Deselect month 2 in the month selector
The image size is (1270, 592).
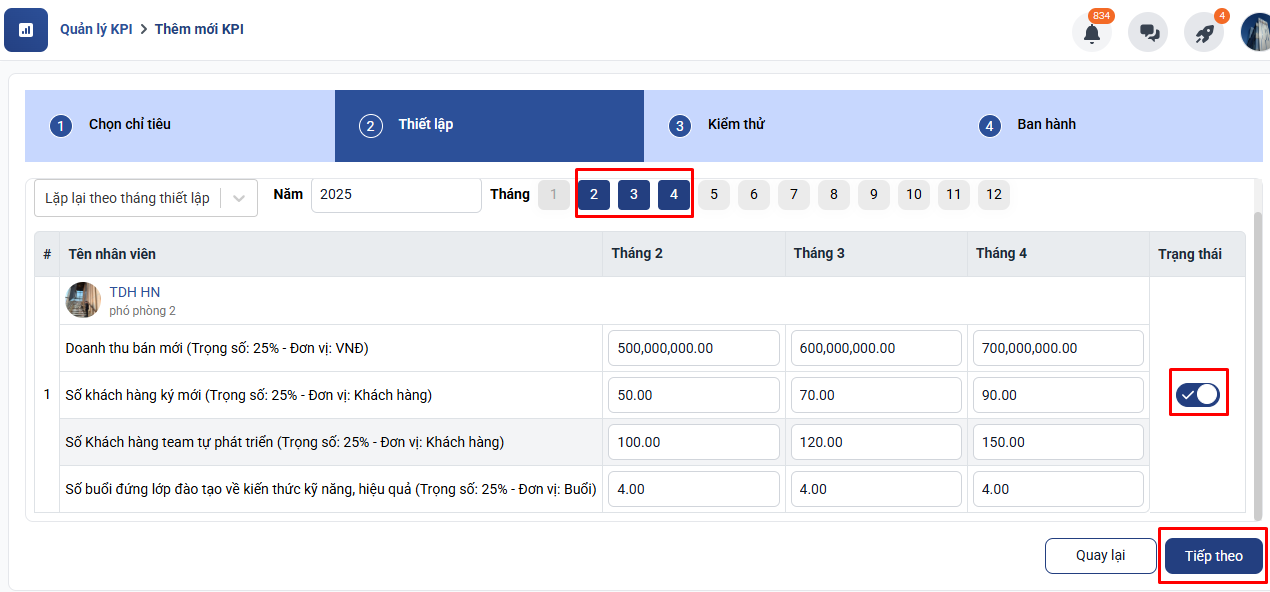point(594,195)
